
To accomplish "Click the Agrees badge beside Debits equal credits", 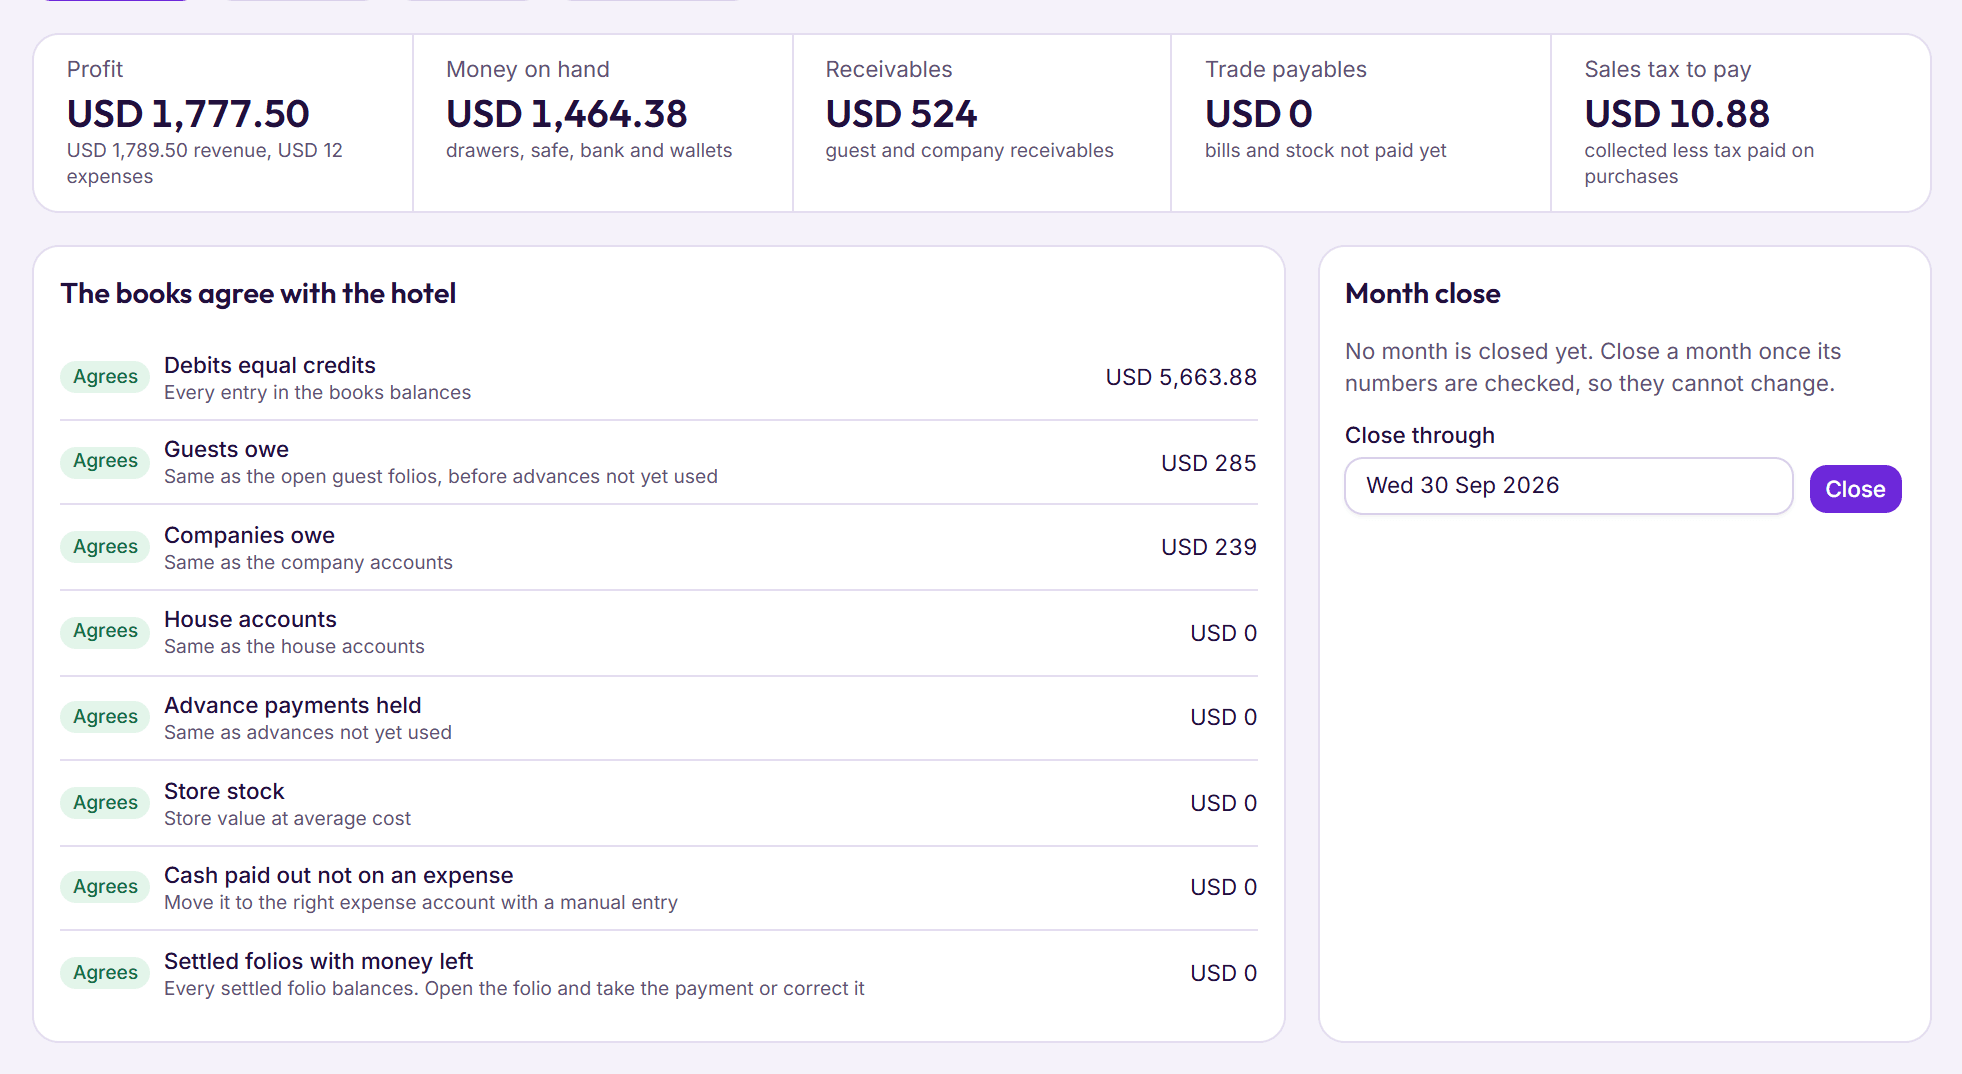I will click(x=105, y=377).
